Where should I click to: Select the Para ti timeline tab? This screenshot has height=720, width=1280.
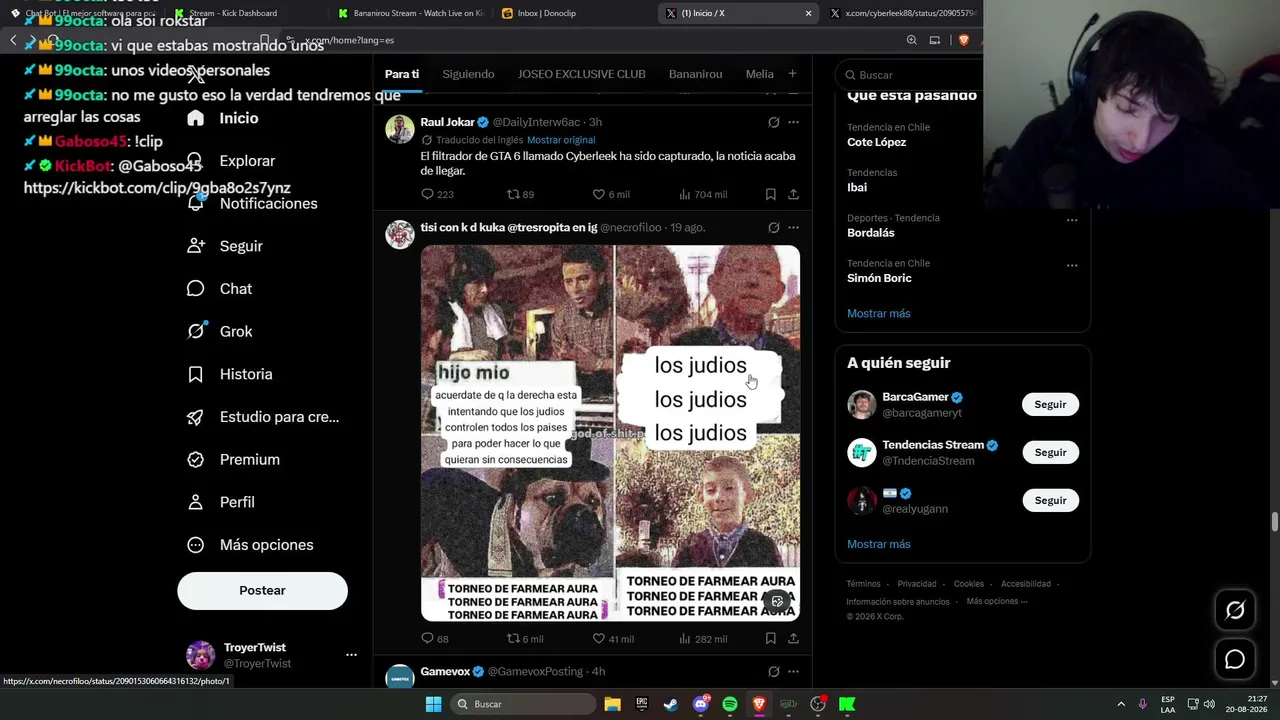pyautogui.click(x=402, y=74)
